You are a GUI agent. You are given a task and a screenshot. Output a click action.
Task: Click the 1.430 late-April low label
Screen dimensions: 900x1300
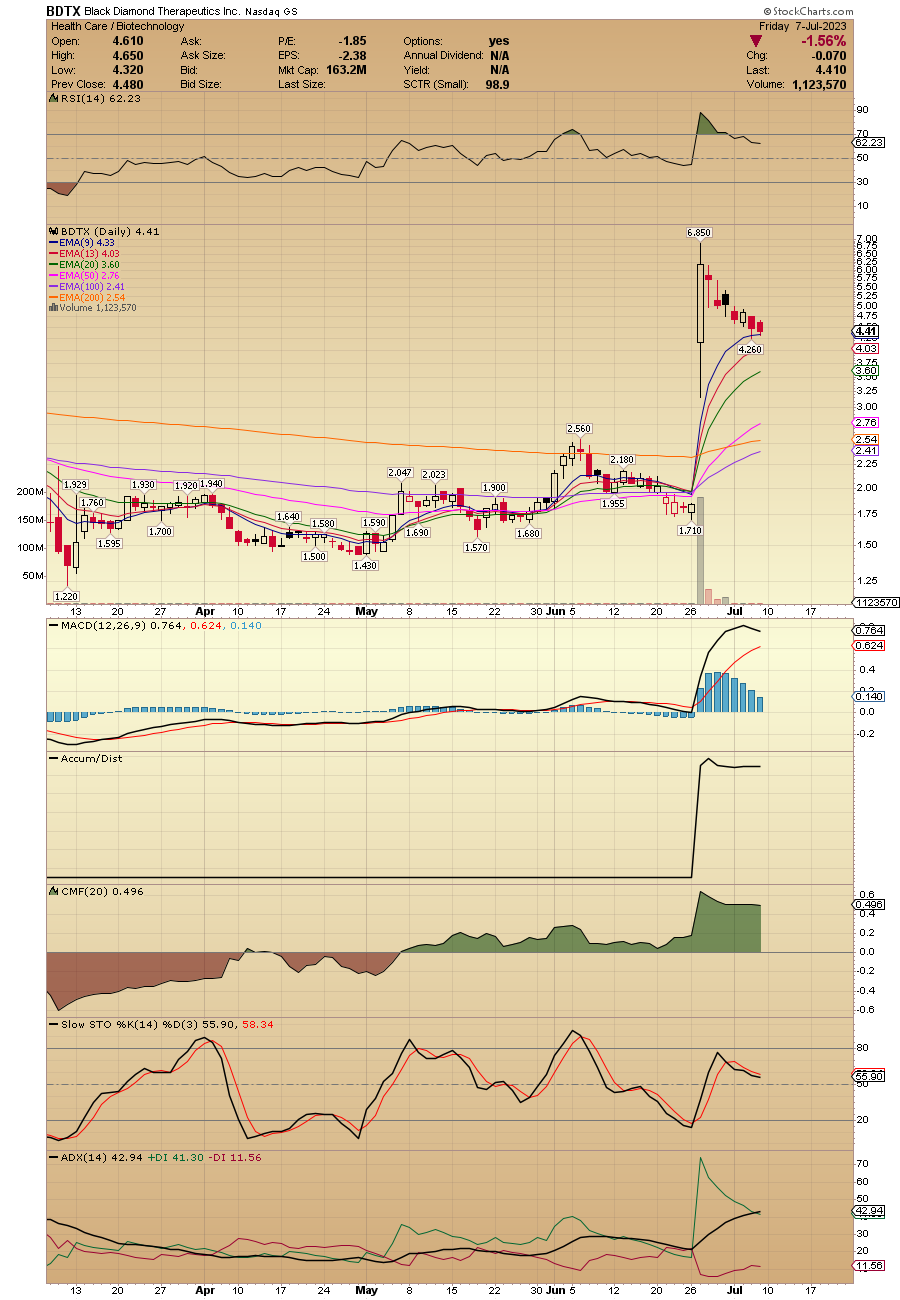366,565
